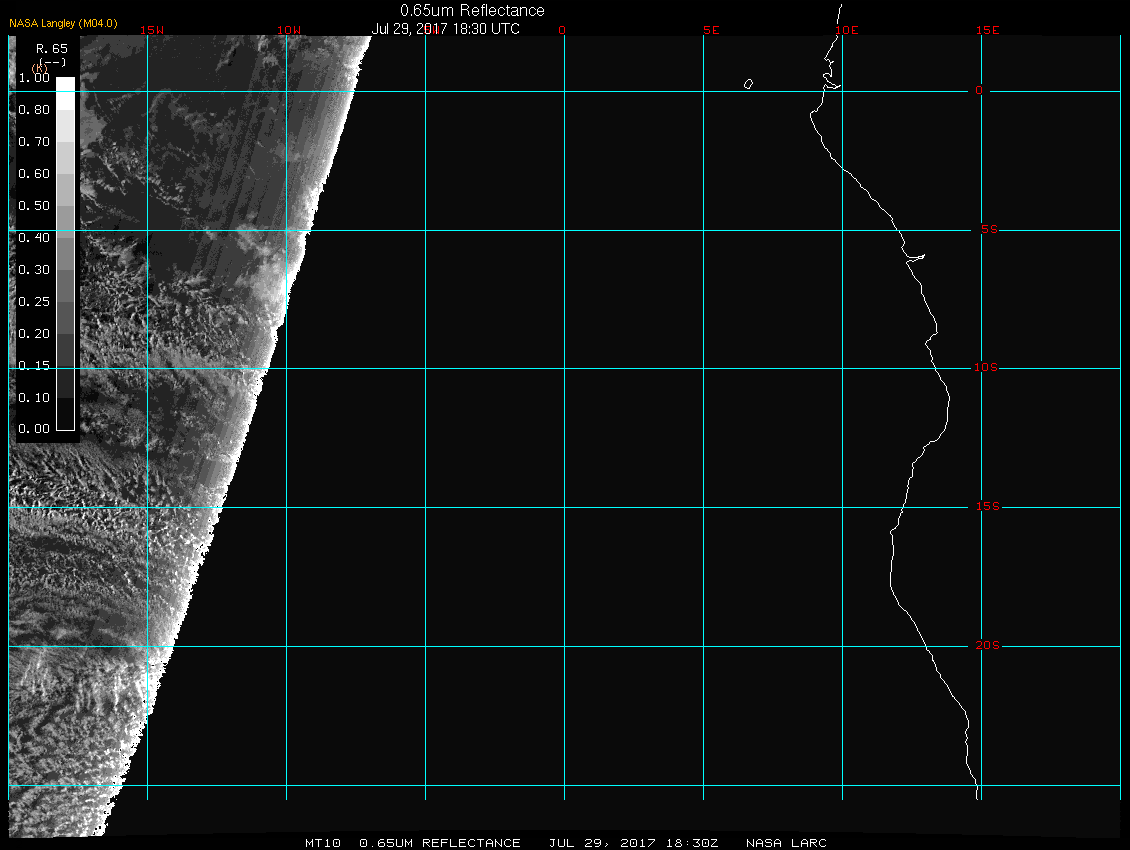Click the 5E longitude label

click(711, 30)
